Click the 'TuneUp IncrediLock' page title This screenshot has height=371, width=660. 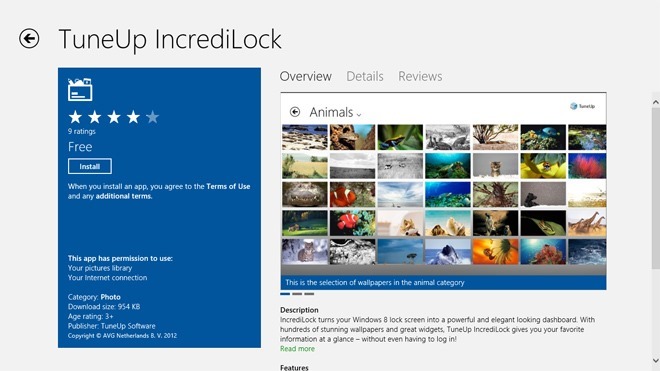(x=170, y=39)
